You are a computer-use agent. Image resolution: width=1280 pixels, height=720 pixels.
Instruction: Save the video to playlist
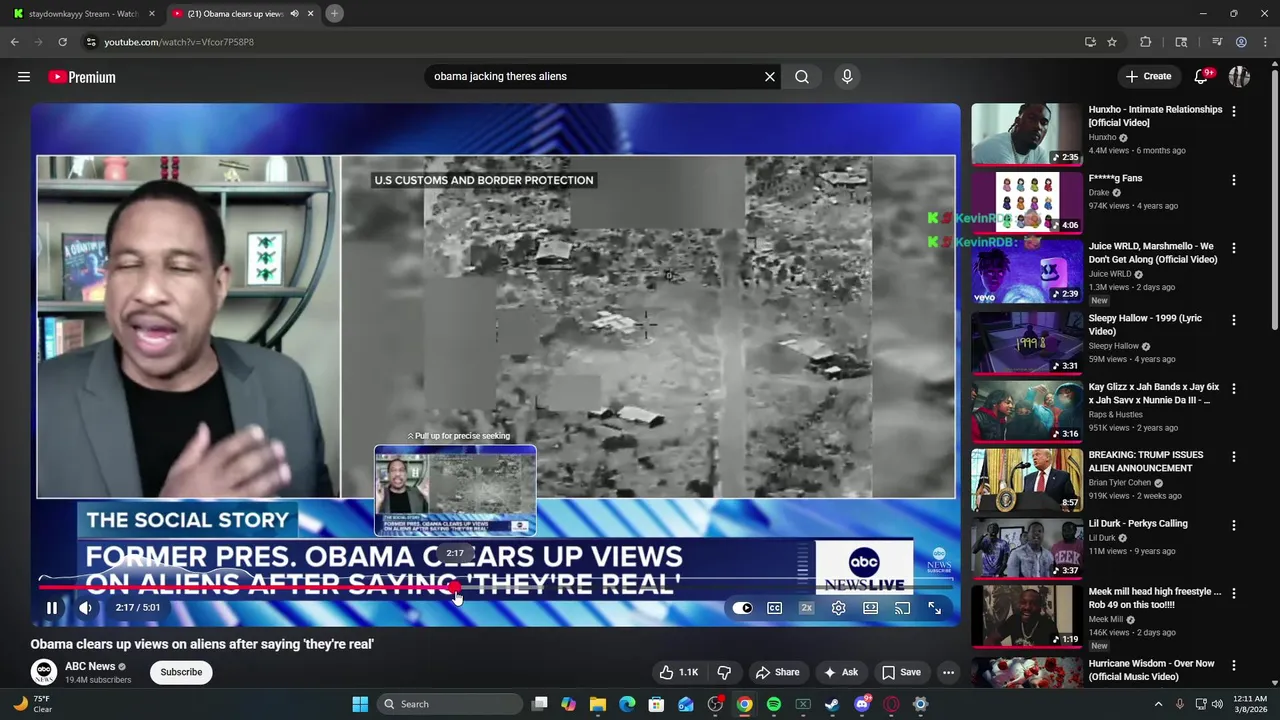(901, 672)
